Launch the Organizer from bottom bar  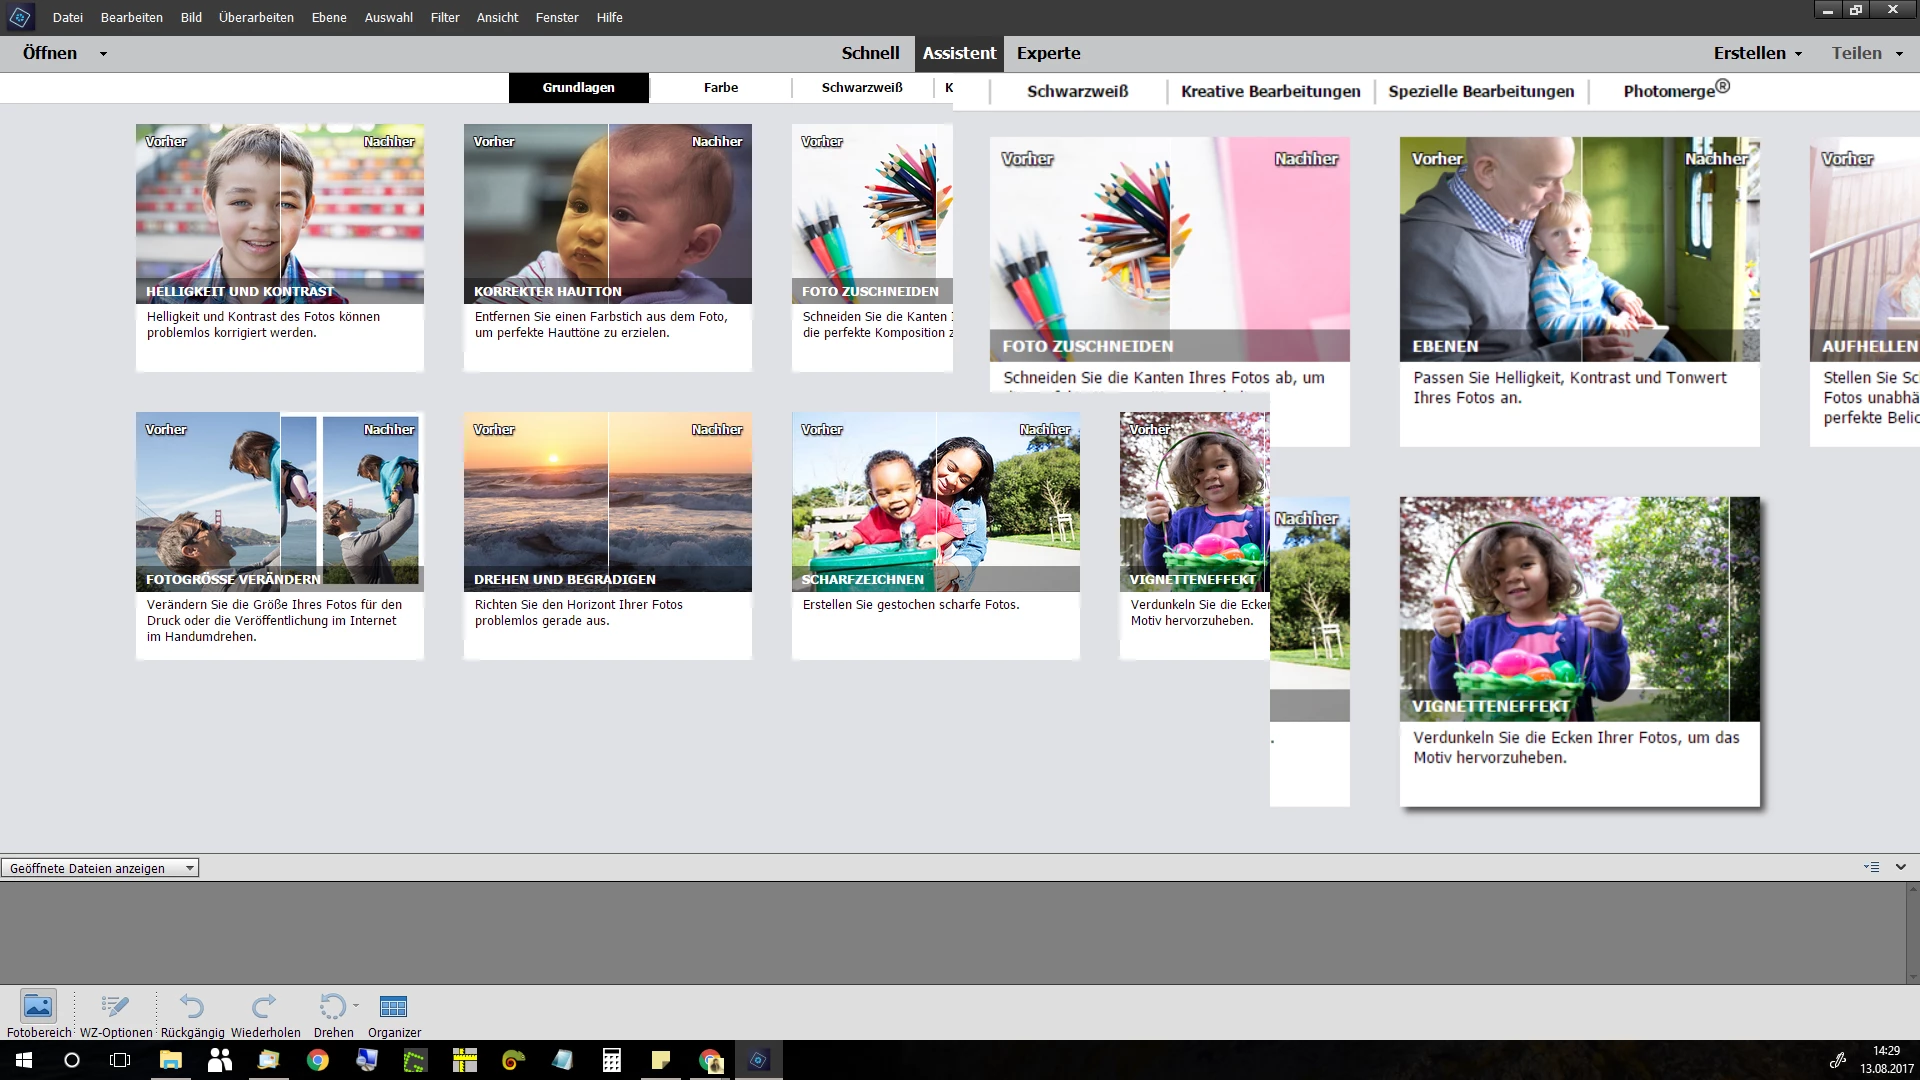click(394, 1006)
